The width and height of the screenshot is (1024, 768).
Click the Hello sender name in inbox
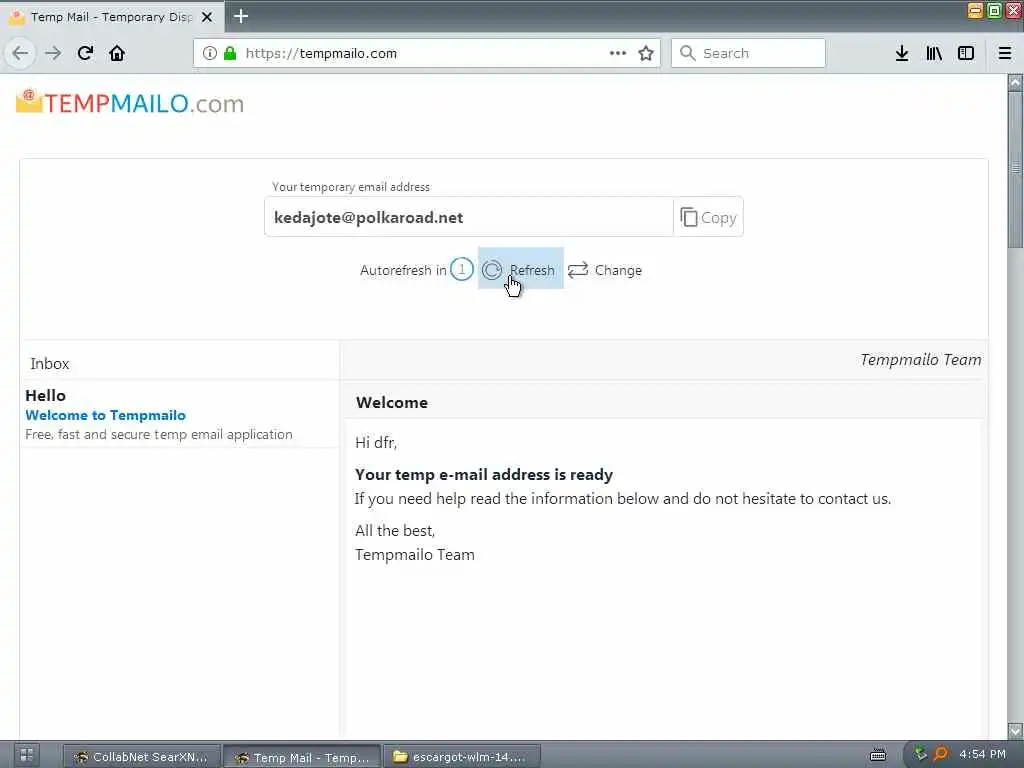pyautogui.click(x=45, y=395)
